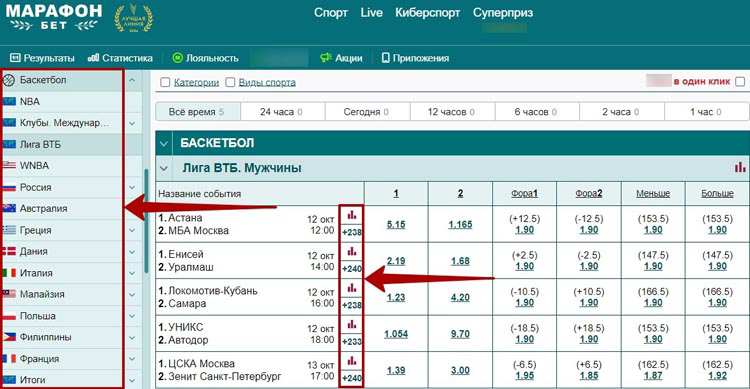Select the '2 часа' time filter tab
This screenshot has height=389, width=750.
tap(621, 112)
